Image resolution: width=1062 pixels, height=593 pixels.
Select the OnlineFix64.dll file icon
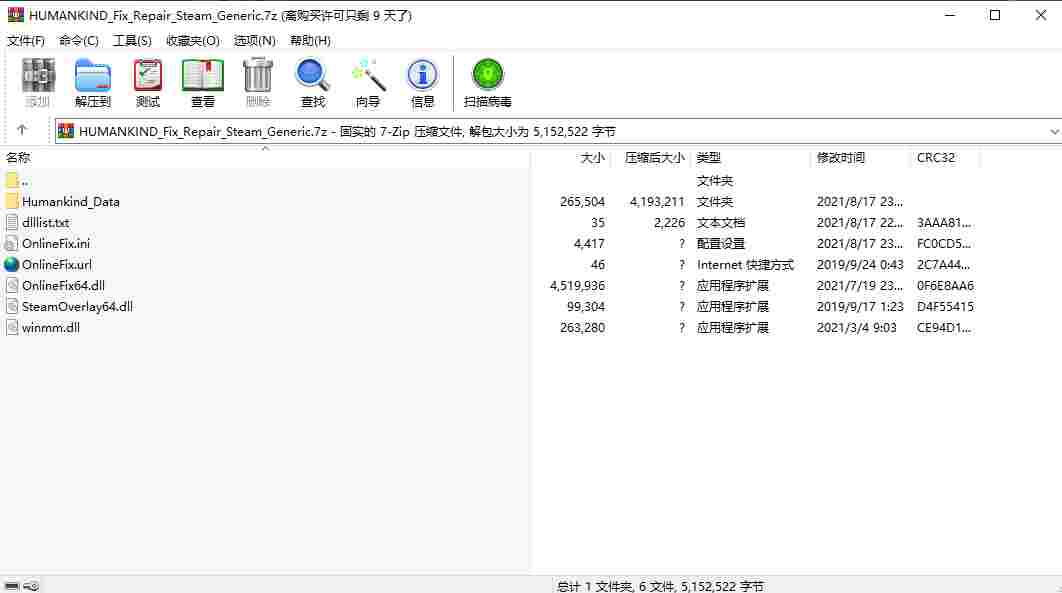pos(12,285)
